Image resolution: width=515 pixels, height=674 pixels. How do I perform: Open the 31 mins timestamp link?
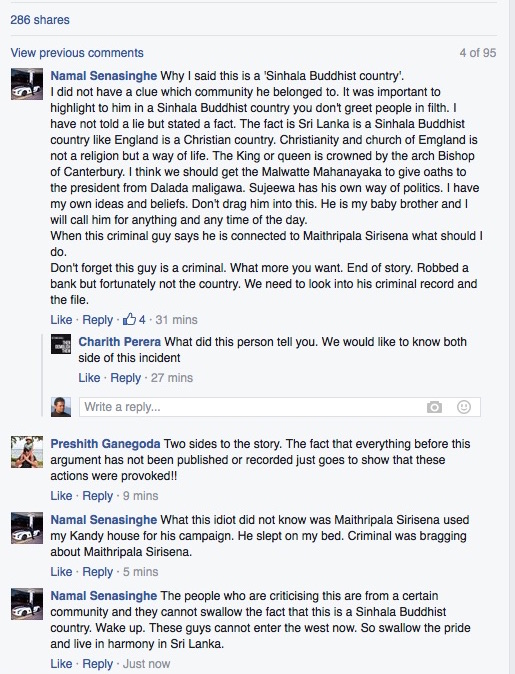(x=176, y=320)
